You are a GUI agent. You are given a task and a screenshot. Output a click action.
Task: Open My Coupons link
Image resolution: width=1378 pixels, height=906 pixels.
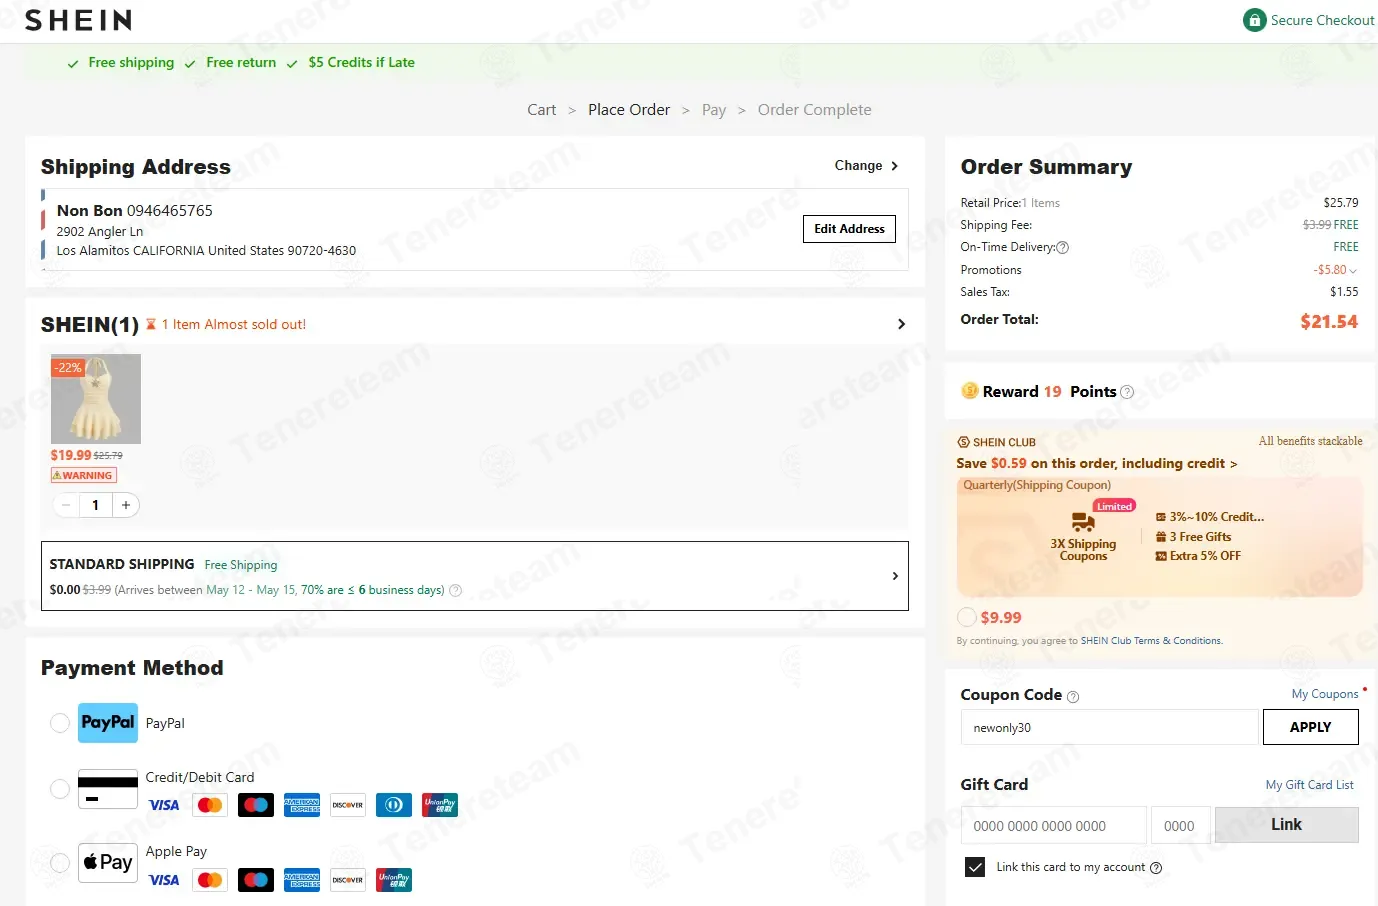pos(1324,694)
